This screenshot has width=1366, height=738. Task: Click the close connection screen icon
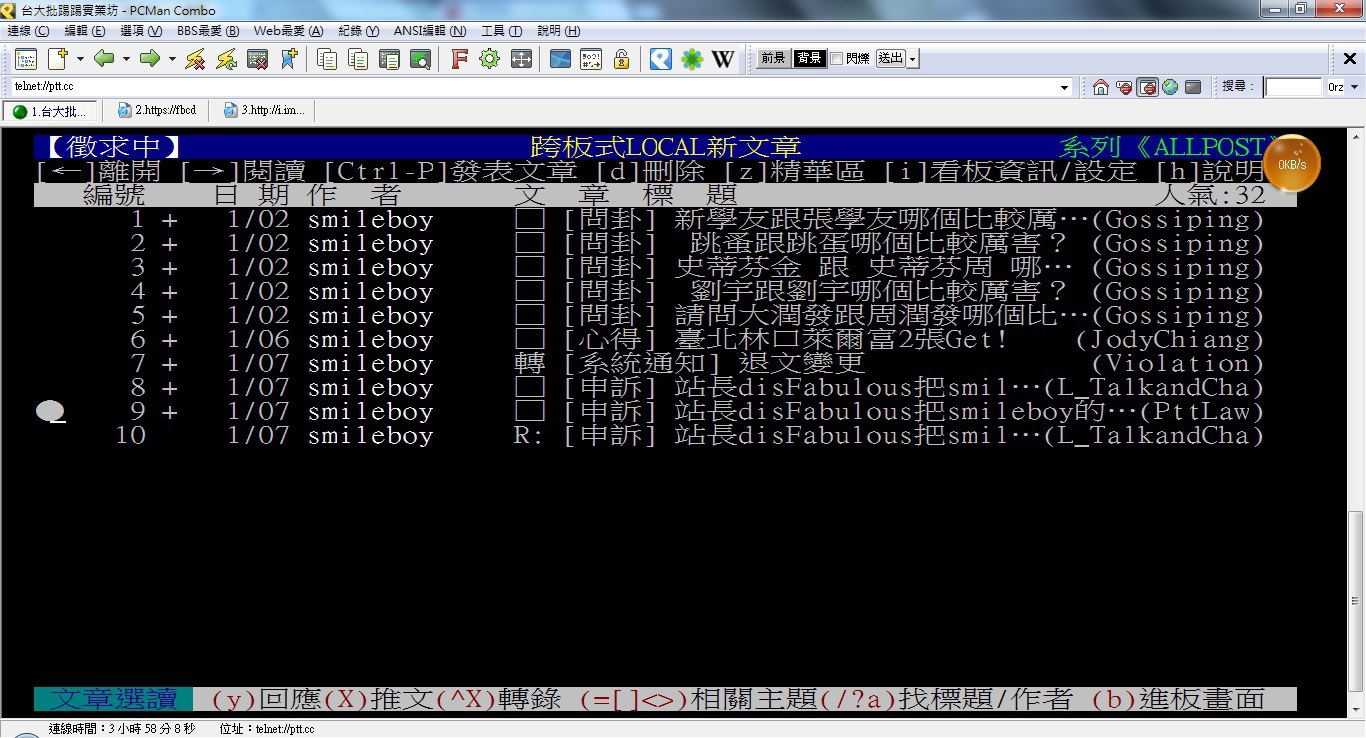pyautogui.click(x=257, y=59)
